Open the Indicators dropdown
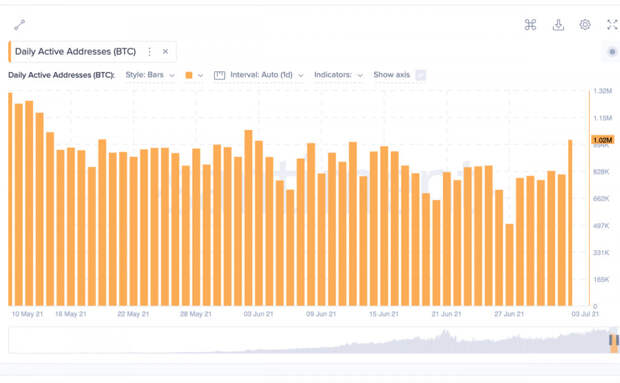Image resolution: width=620 pixels, height=383 pixels. point(338,75)
